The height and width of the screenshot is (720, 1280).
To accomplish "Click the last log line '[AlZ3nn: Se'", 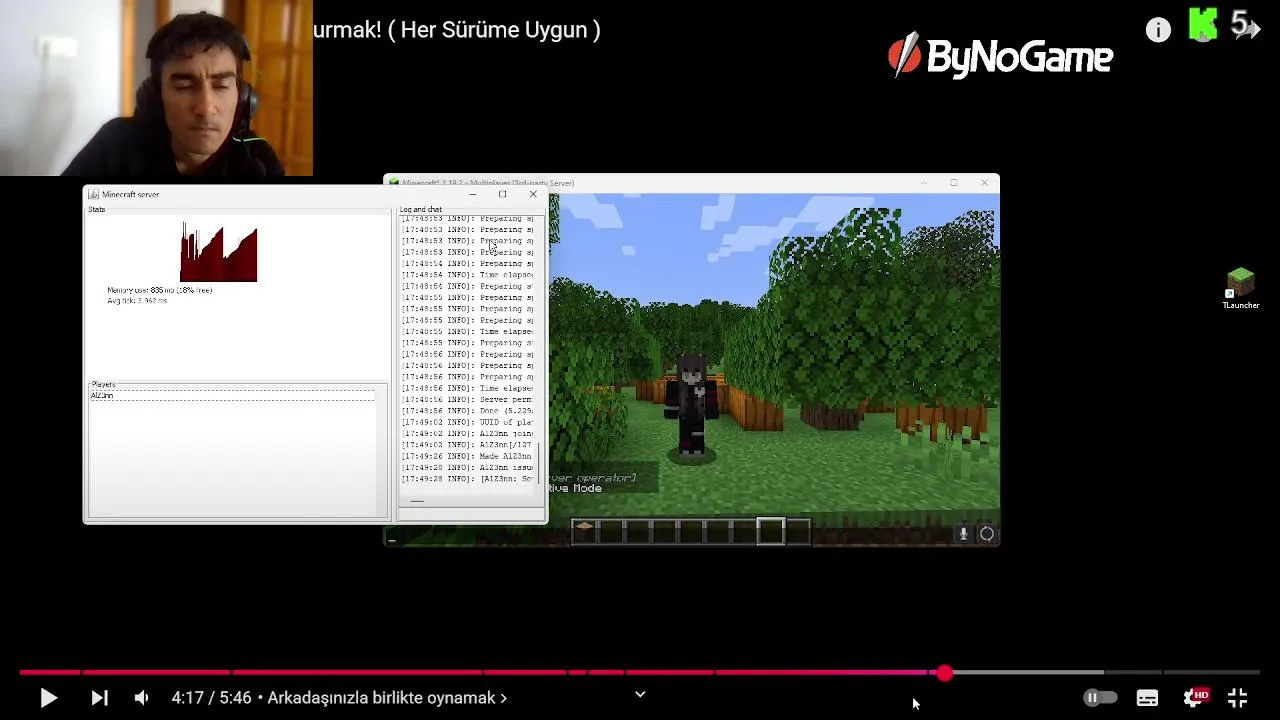I will pyautogui.click(x=467, y=479).
